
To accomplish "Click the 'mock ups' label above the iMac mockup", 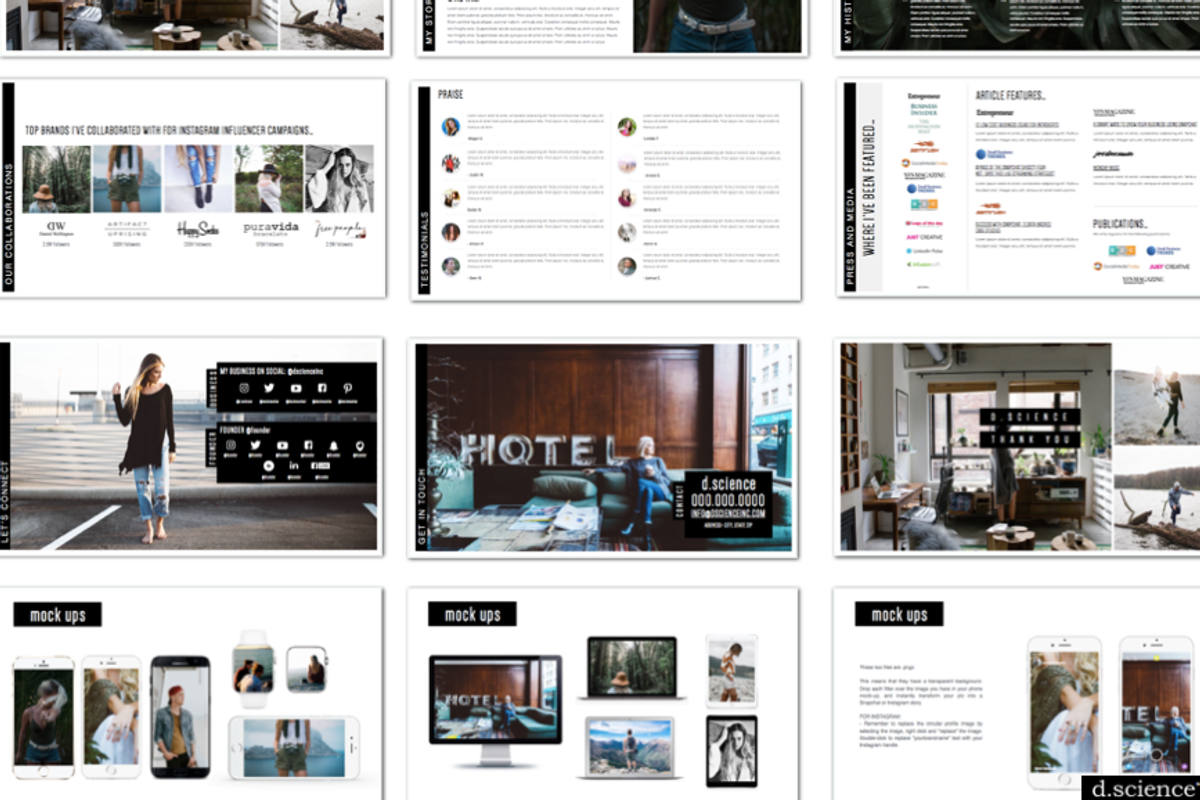I will click(472, 614).
